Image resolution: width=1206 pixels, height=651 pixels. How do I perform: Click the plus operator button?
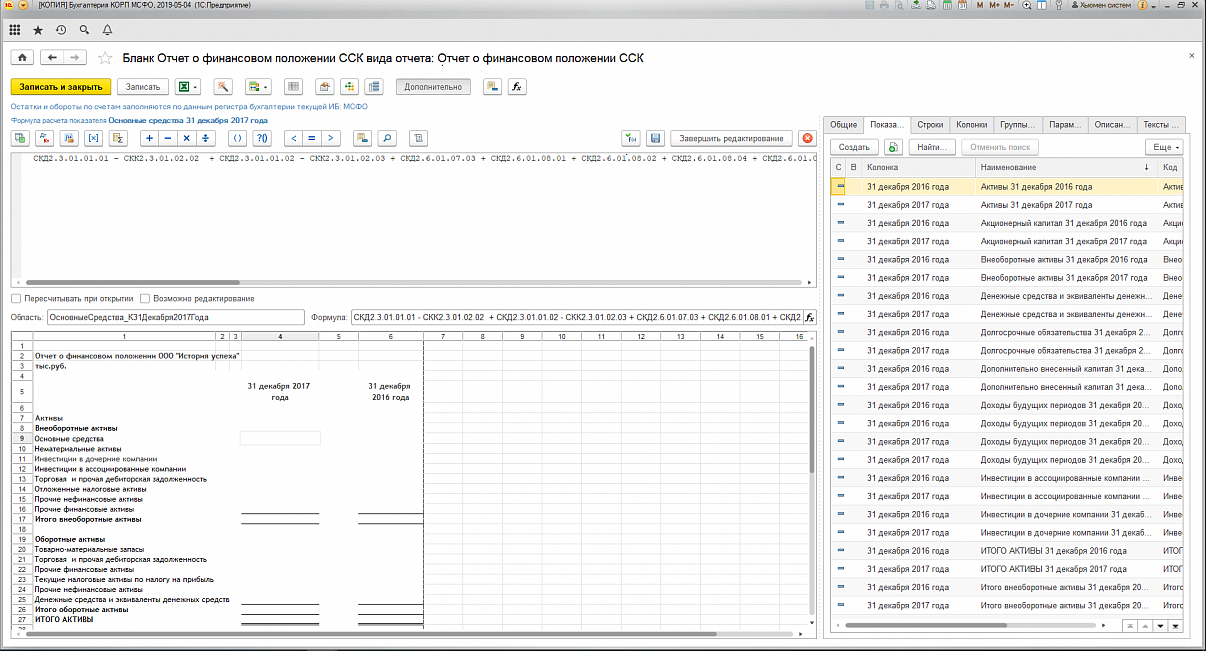[150, 138]
